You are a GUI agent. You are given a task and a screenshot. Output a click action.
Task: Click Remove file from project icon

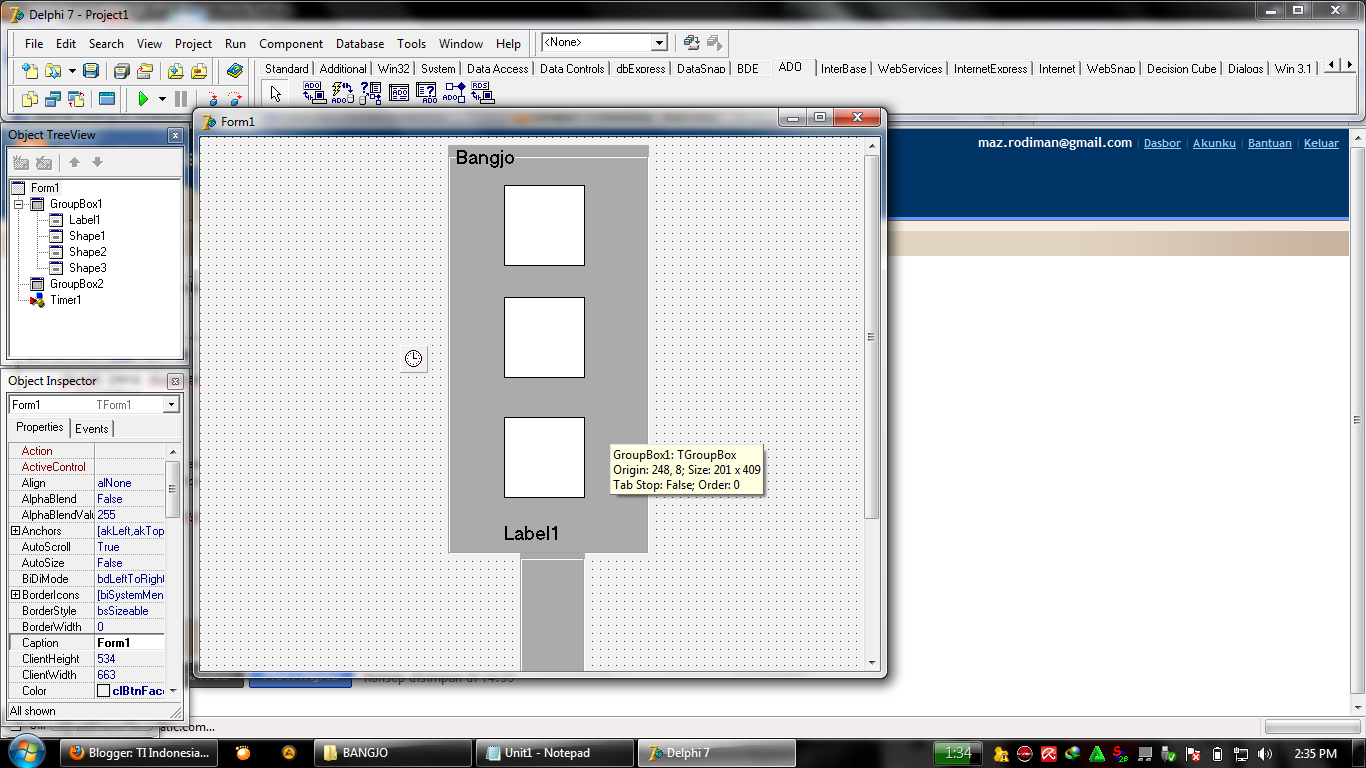coord(199,71)
